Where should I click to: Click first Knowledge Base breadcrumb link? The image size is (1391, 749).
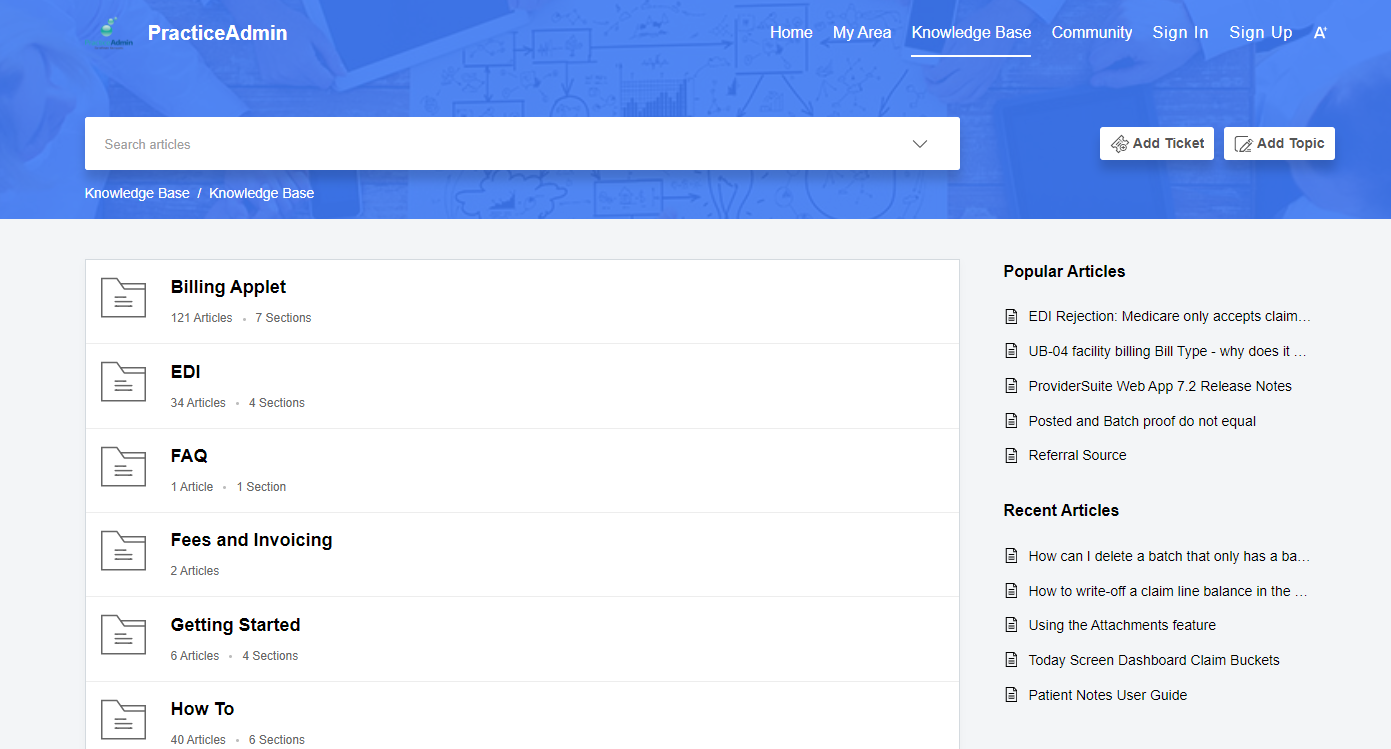[137, 193]
